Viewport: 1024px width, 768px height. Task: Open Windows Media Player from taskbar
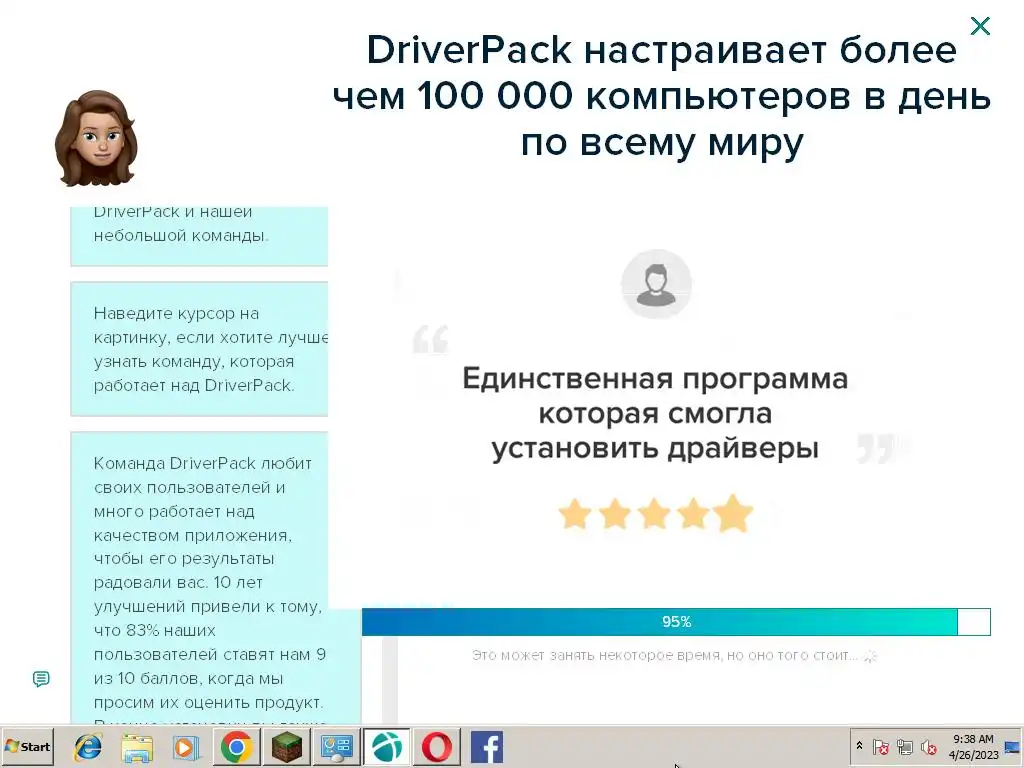pos(186,747)
